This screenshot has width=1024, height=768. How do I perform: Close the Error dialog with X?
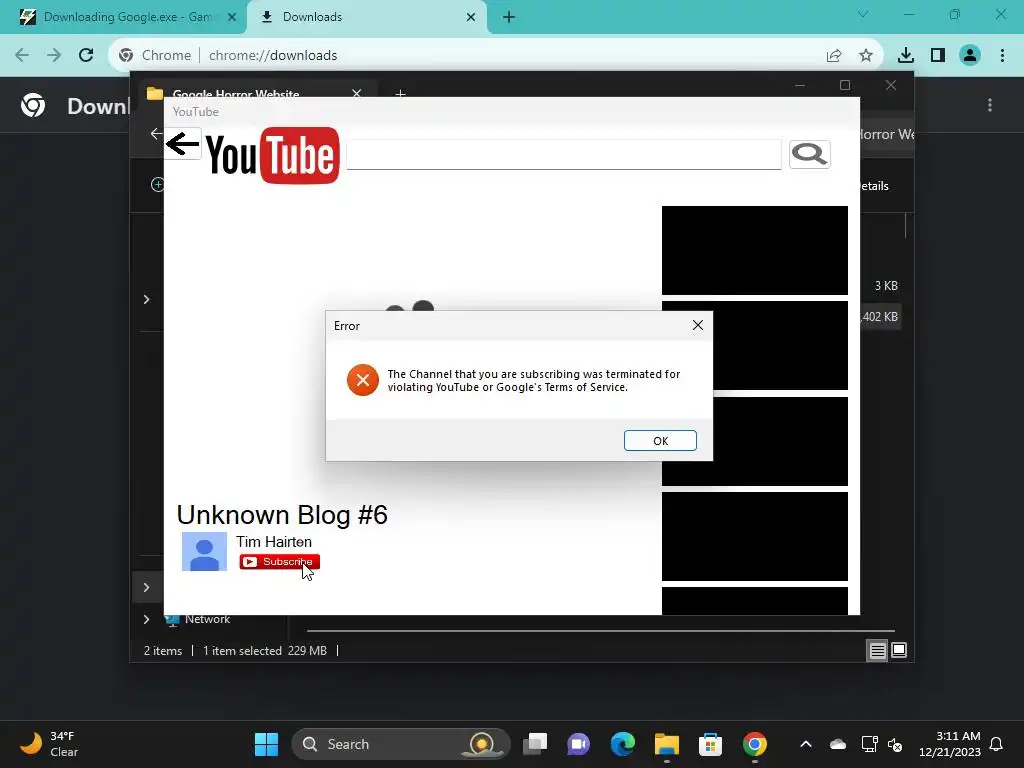(697, 325)
